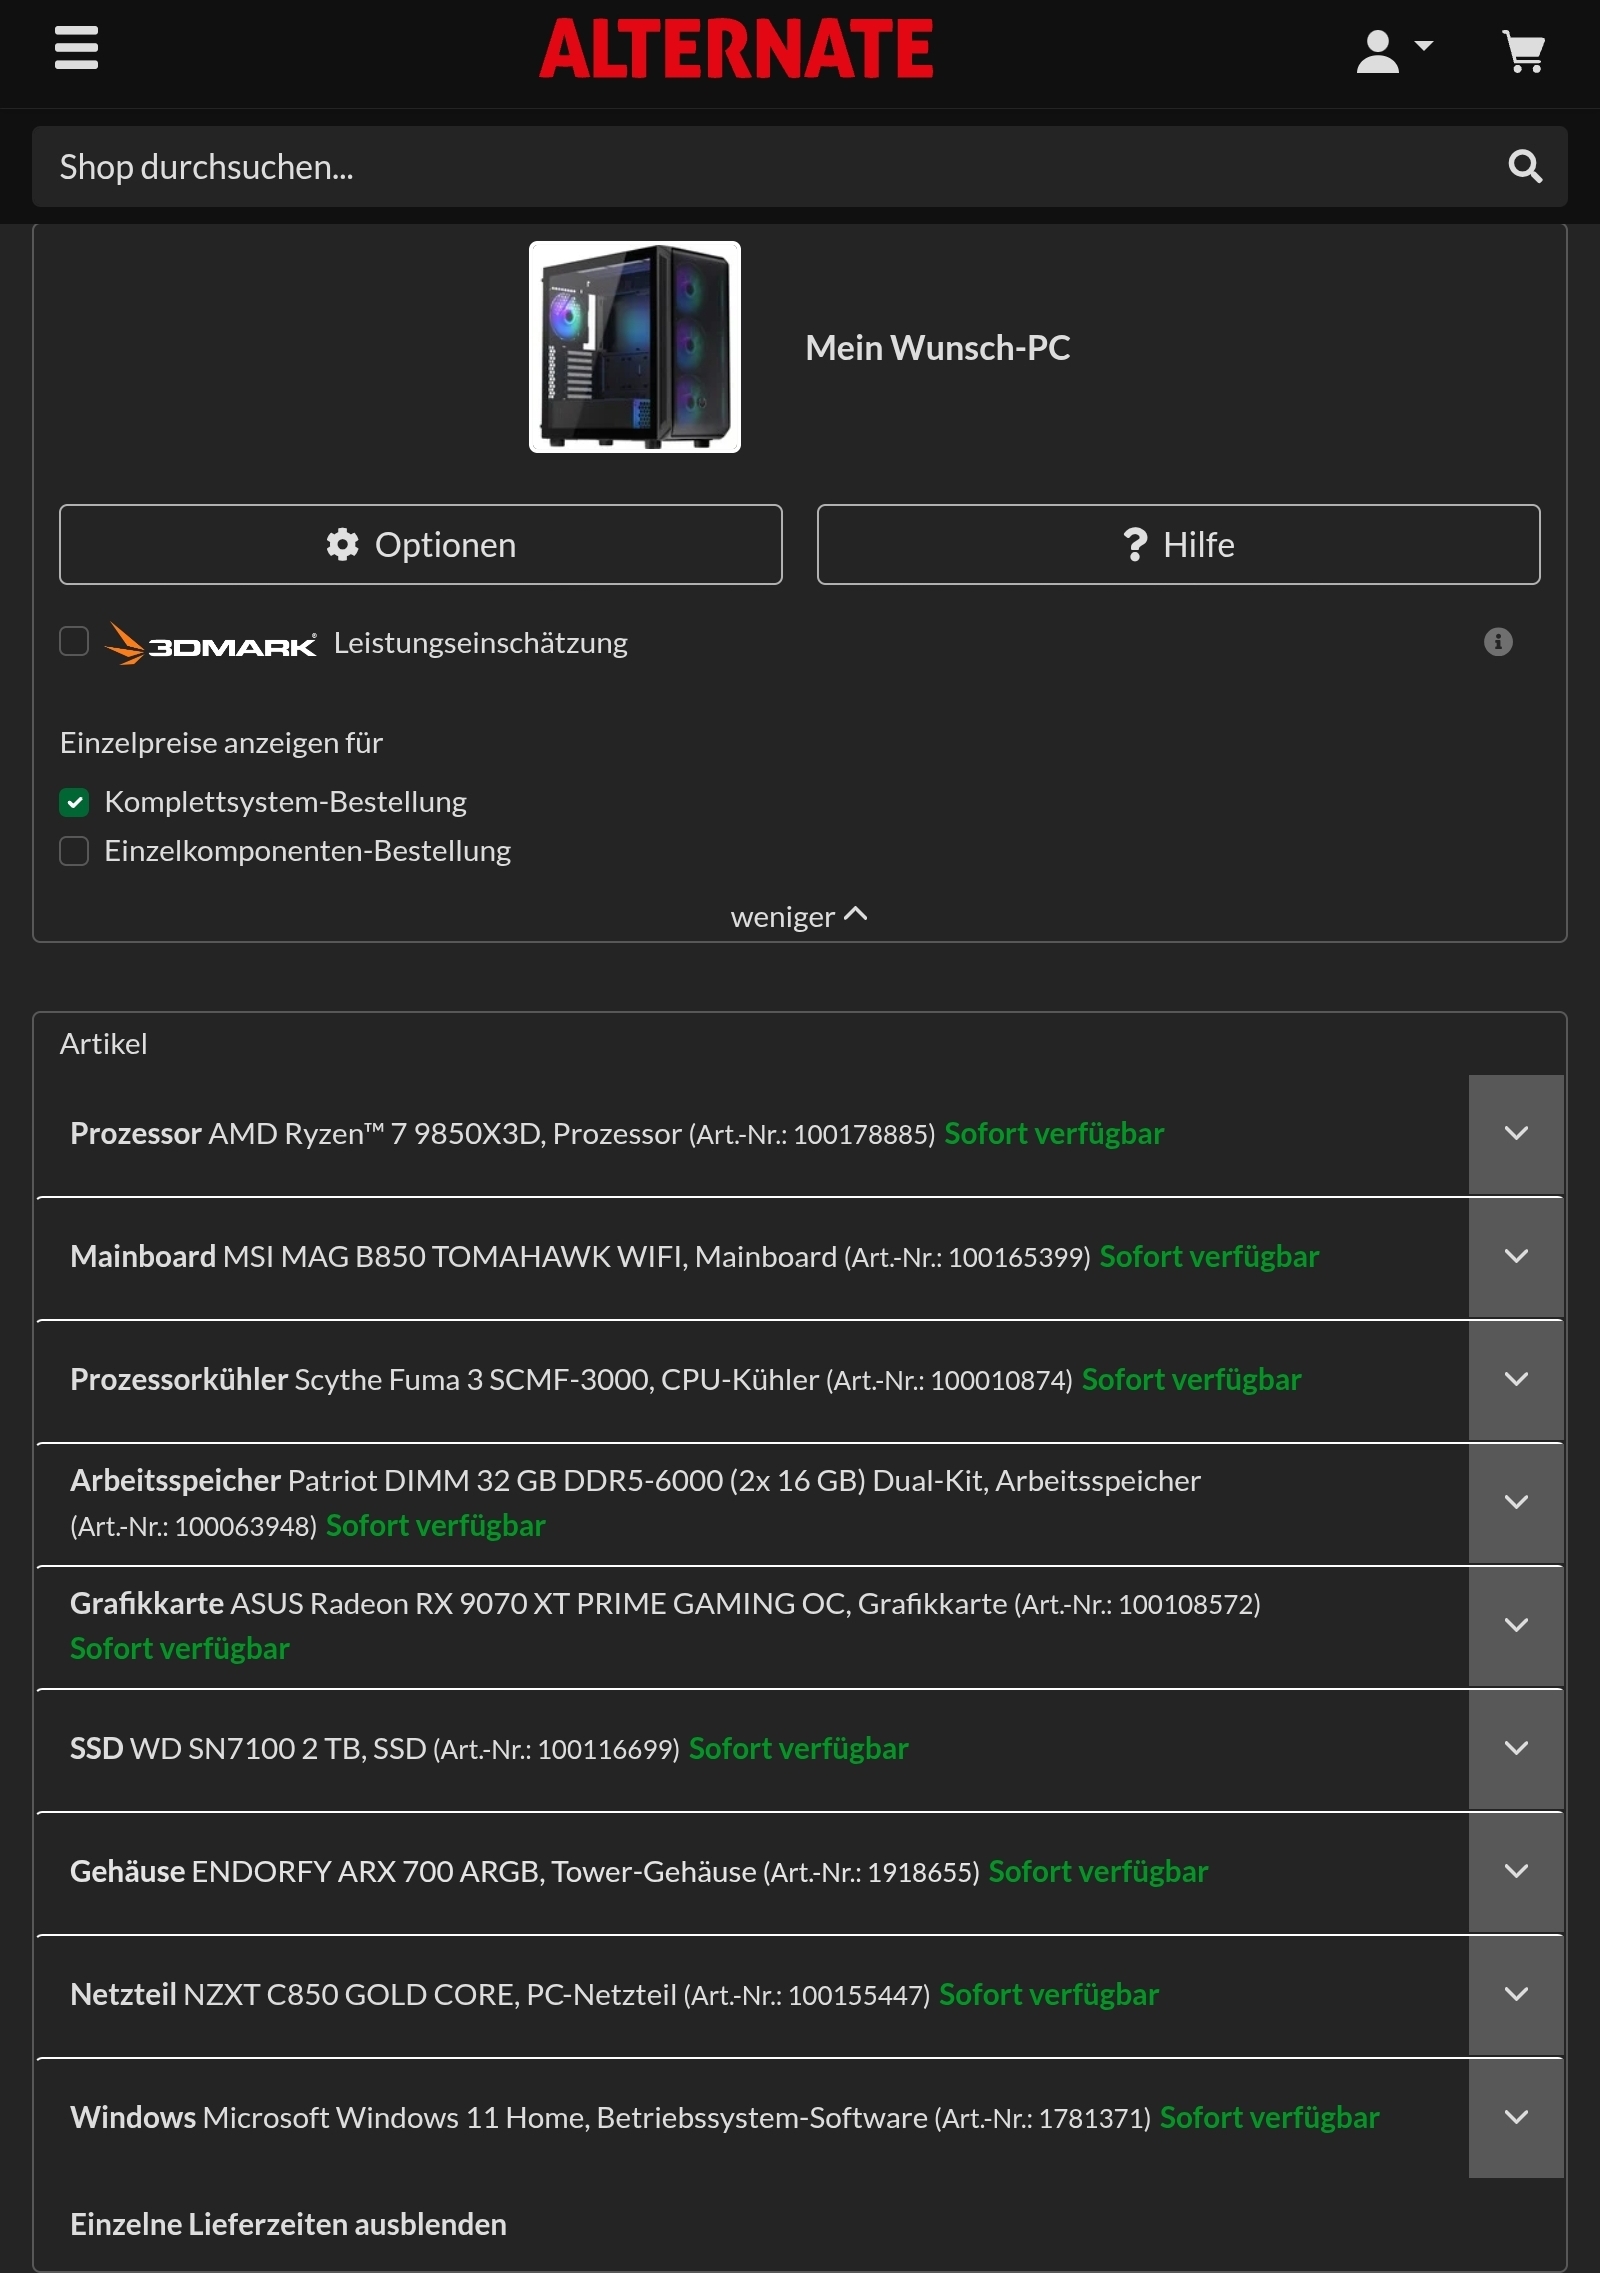This screenshot has width=1600, height=2273.
Task: Click Einzelpreise anzeigen für label
Action: pos(222,743)
